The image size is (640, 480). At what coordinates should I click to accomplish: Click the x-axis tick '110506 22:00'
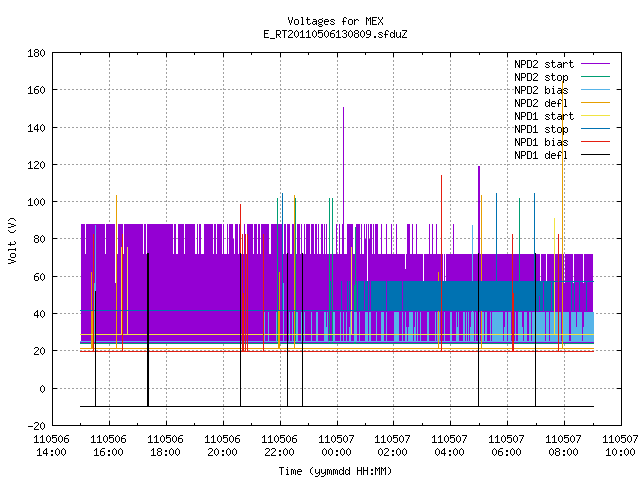(279, 446)
